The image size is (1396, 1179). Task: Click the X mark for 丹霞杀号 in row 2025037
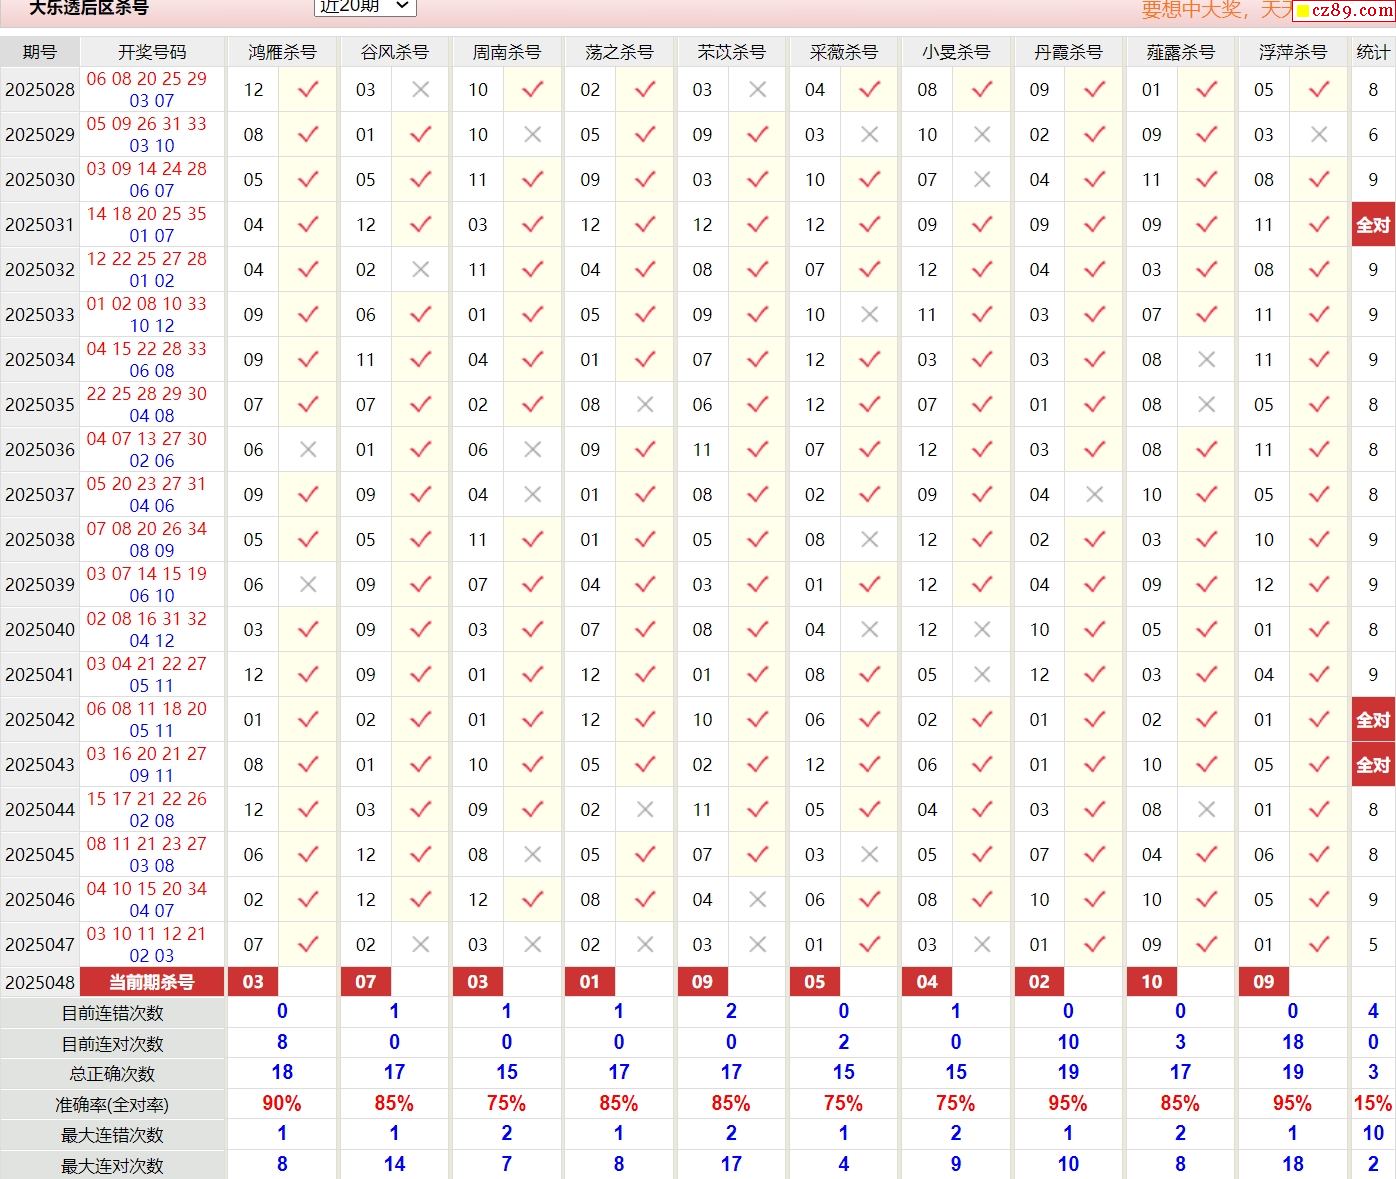(1094, 494)
